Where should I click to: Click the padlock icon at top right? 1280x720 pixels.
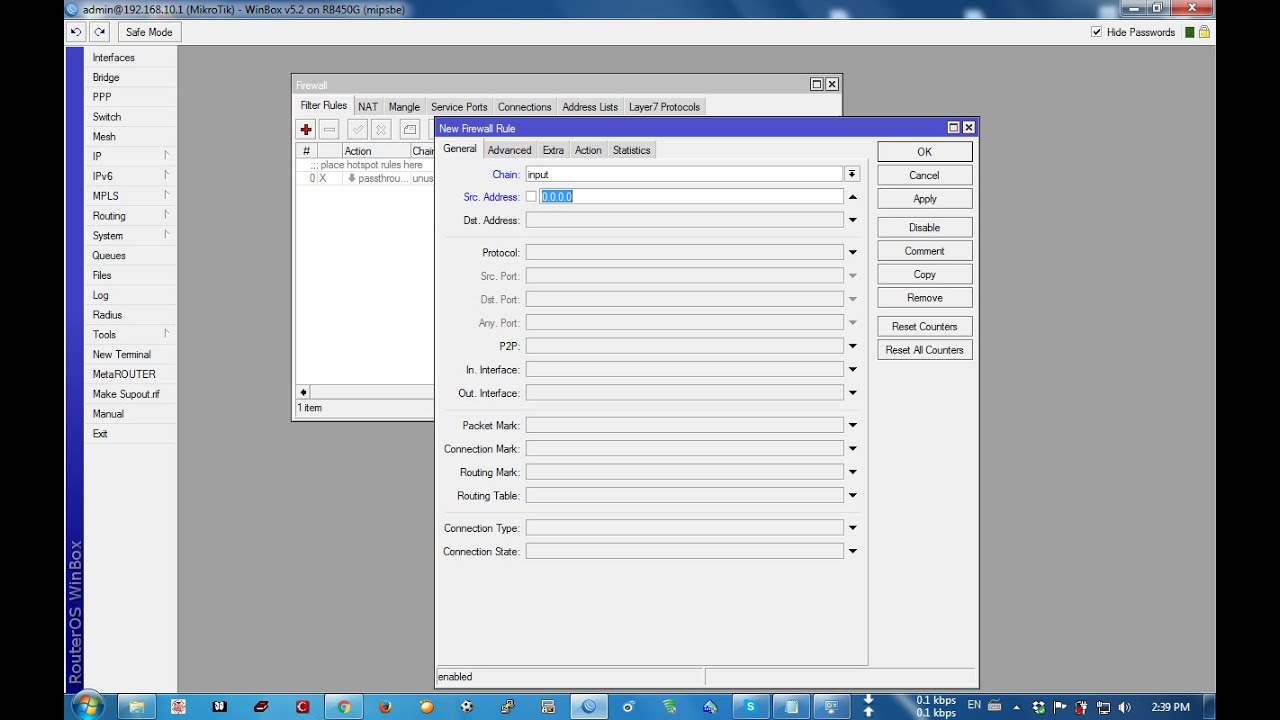[x=1204, y=32]
